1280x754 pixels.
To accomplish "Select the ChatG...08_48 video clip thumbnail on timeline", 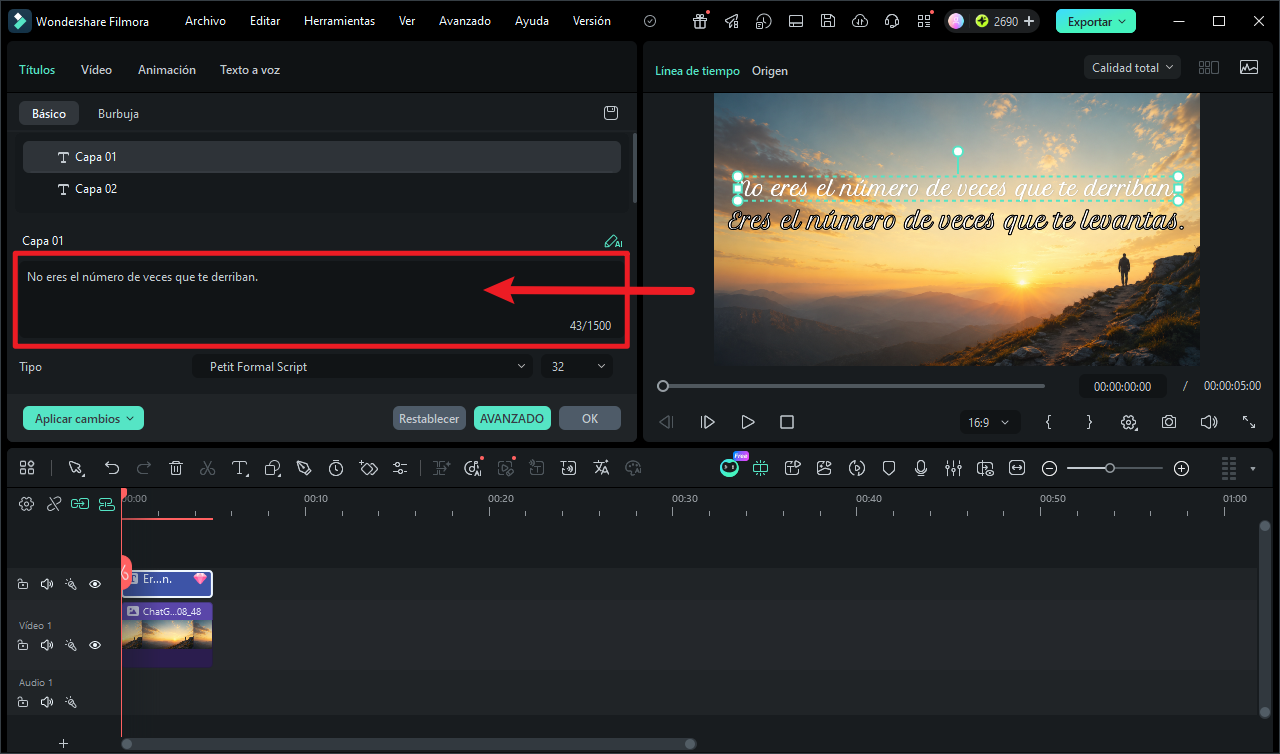I will (x=167, y=634).
